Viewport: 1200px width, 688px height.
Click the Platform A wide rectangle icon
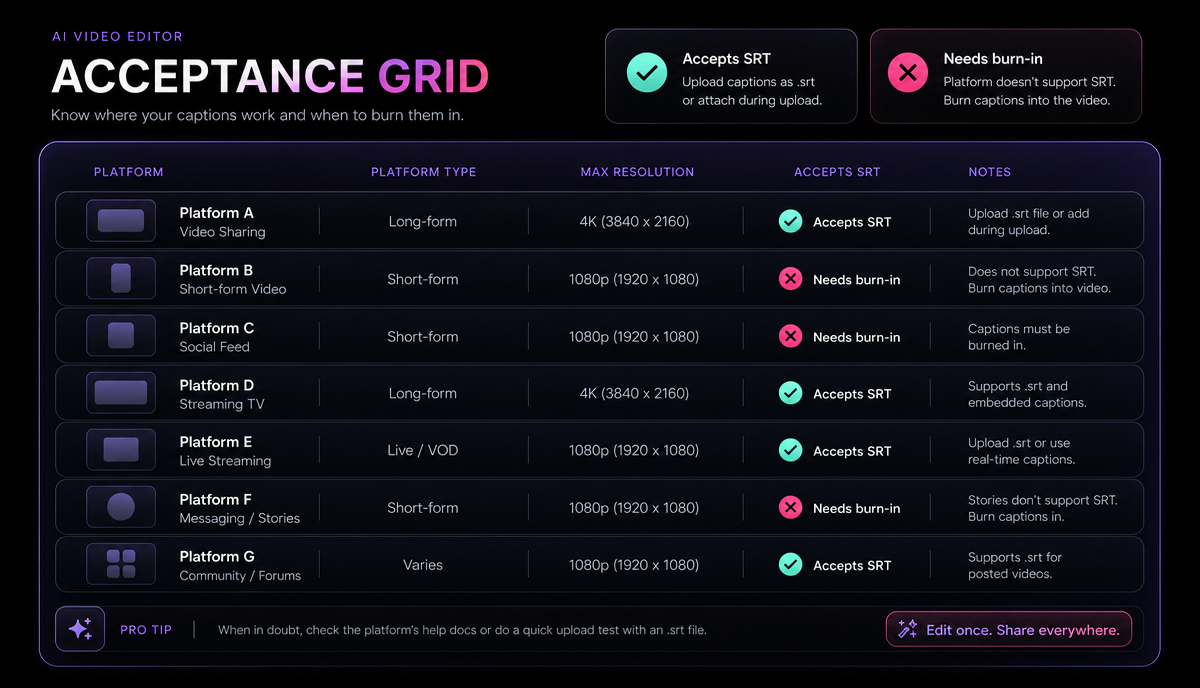(x=121, y=221)
